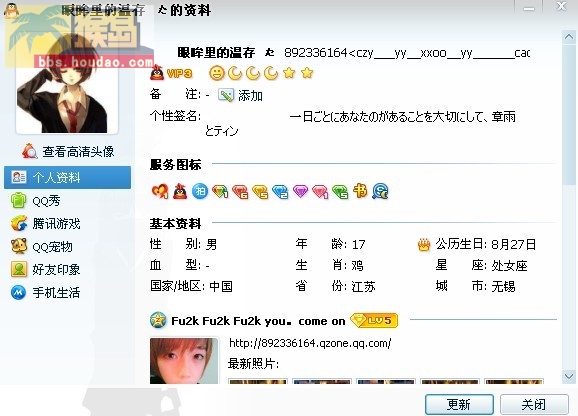This screenshot has width=578, height=416.
Task: Click 添加 to add a remark
Action: (x=250, y=96)
